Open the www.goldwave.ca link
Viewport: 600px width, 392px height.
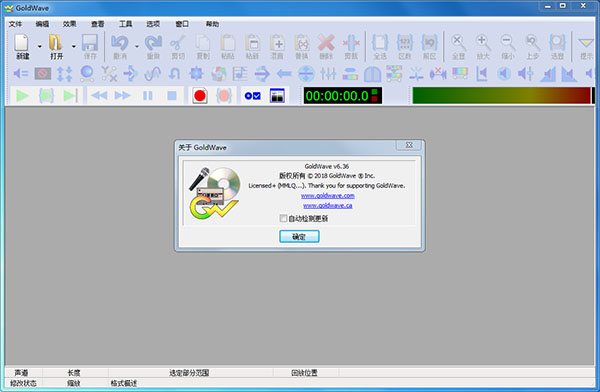328,206
